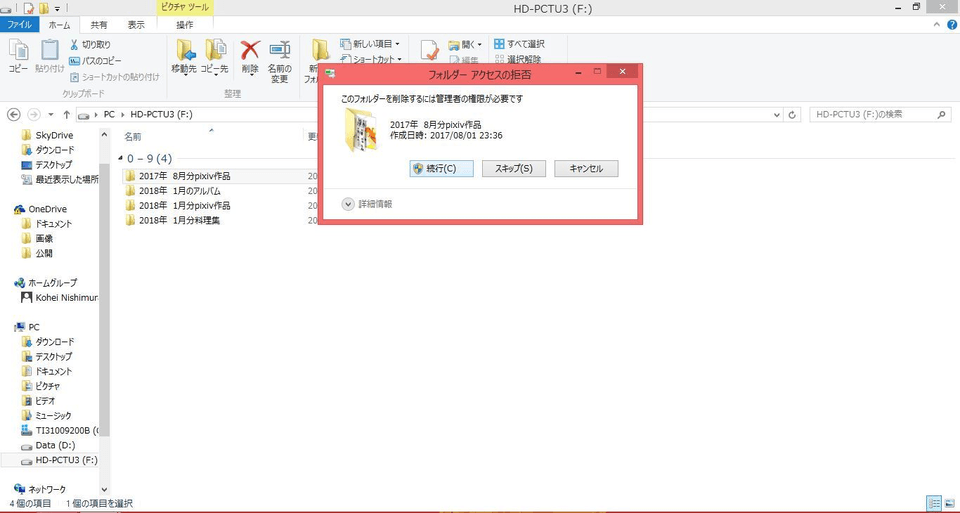
Task: Click the 貼り付け (Paste) clipboard icon
Action: point(50,56)
